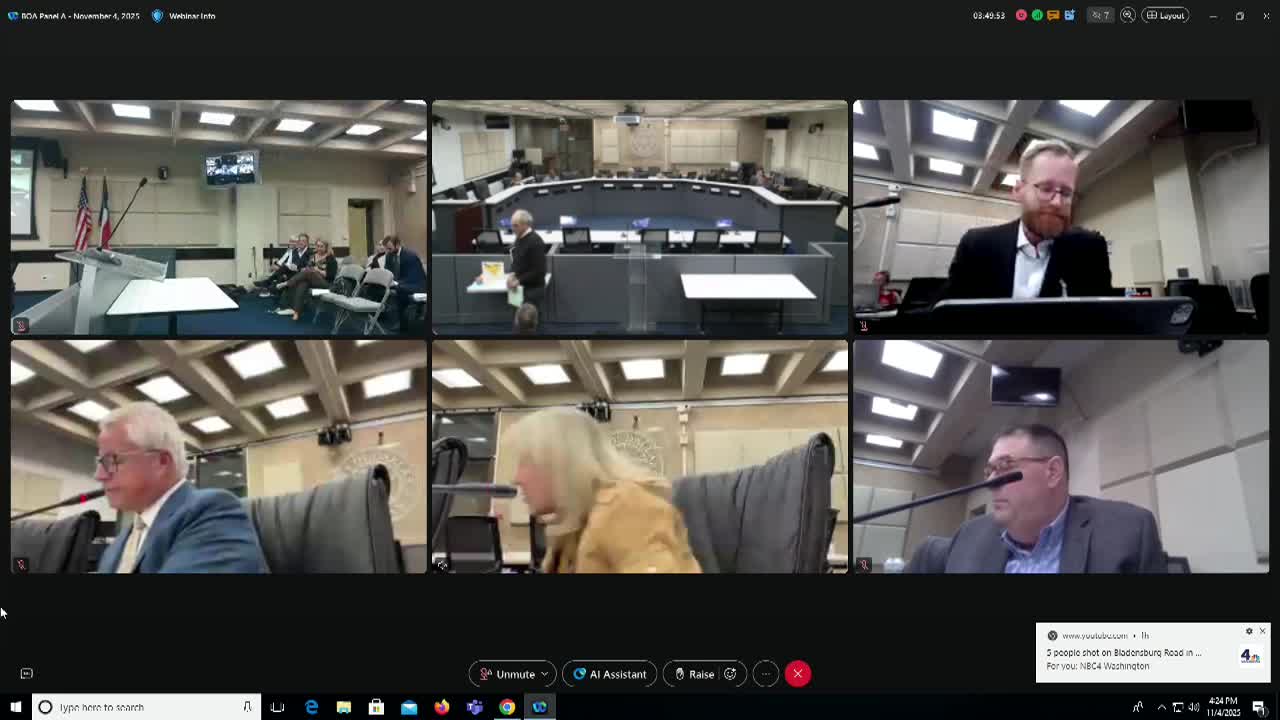Click the orange captions icon in title bar
Image resolution: width=1280 pixels, height=720 pixels.
point(1053,16)
